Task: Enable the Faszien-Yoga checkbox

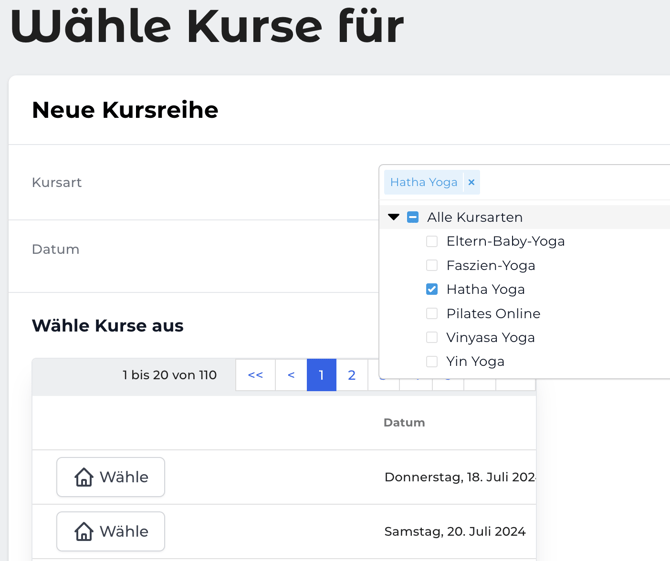Action: [432, 265]
